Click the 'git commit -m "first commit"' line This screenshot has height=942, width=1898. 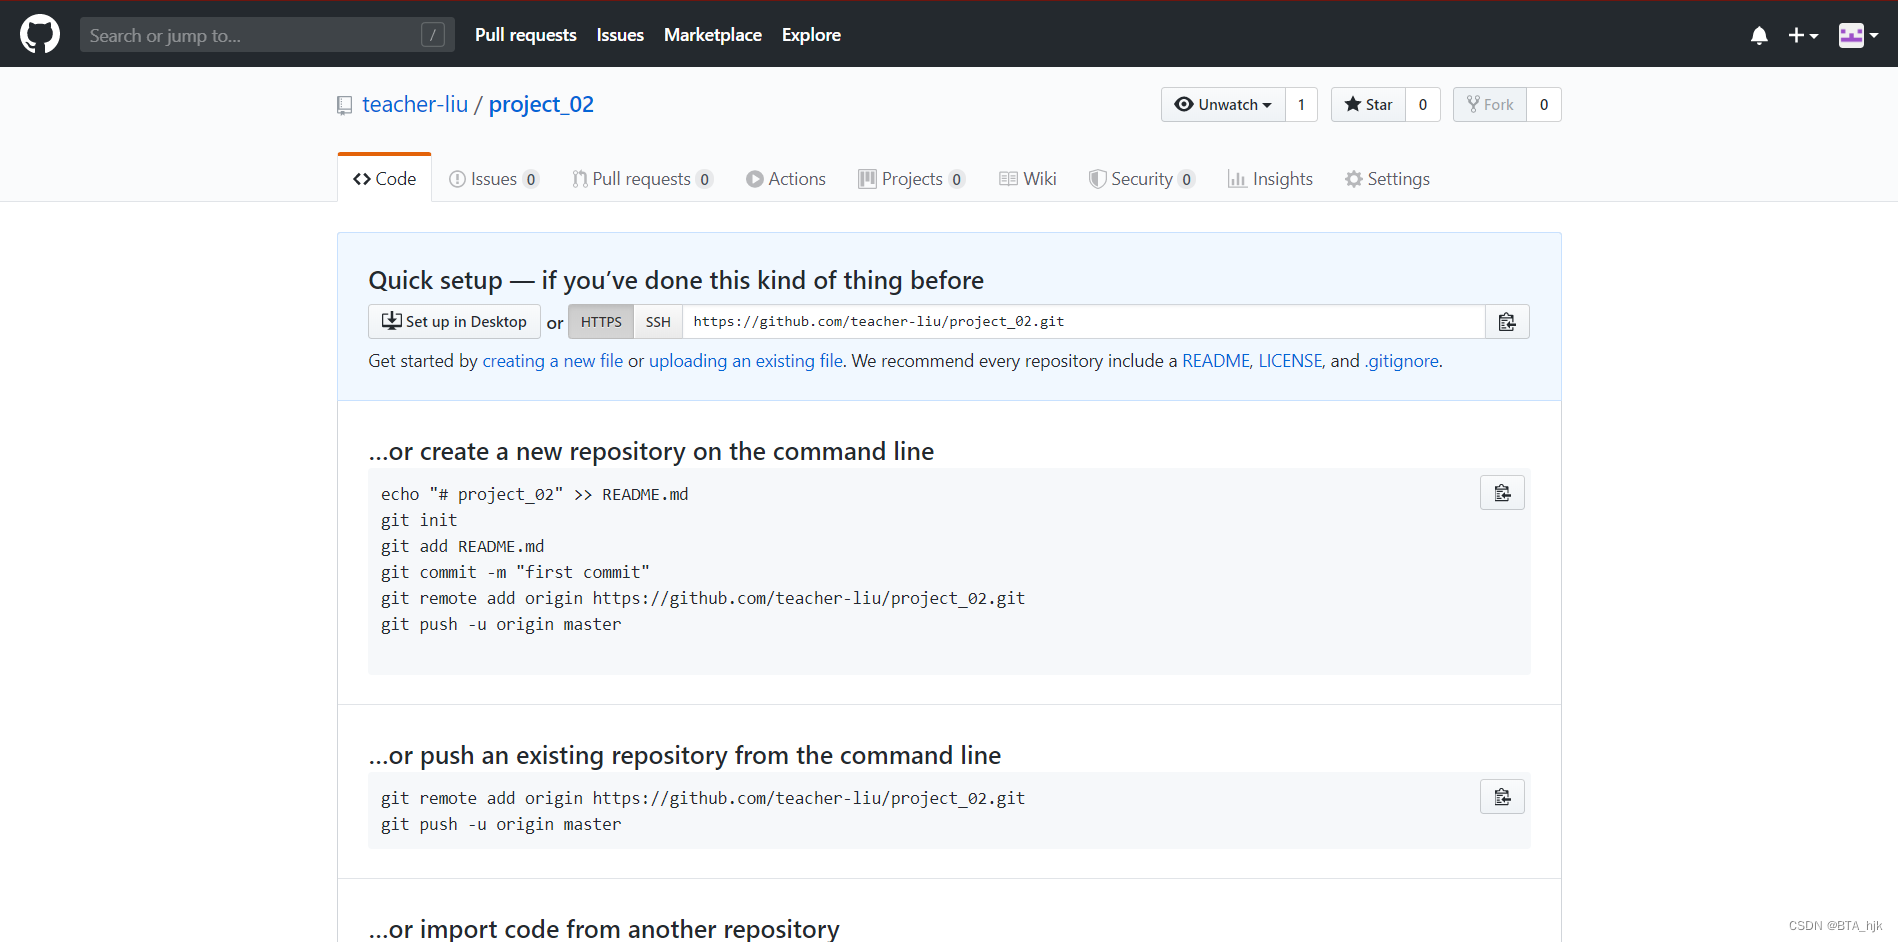click(515, 572)
